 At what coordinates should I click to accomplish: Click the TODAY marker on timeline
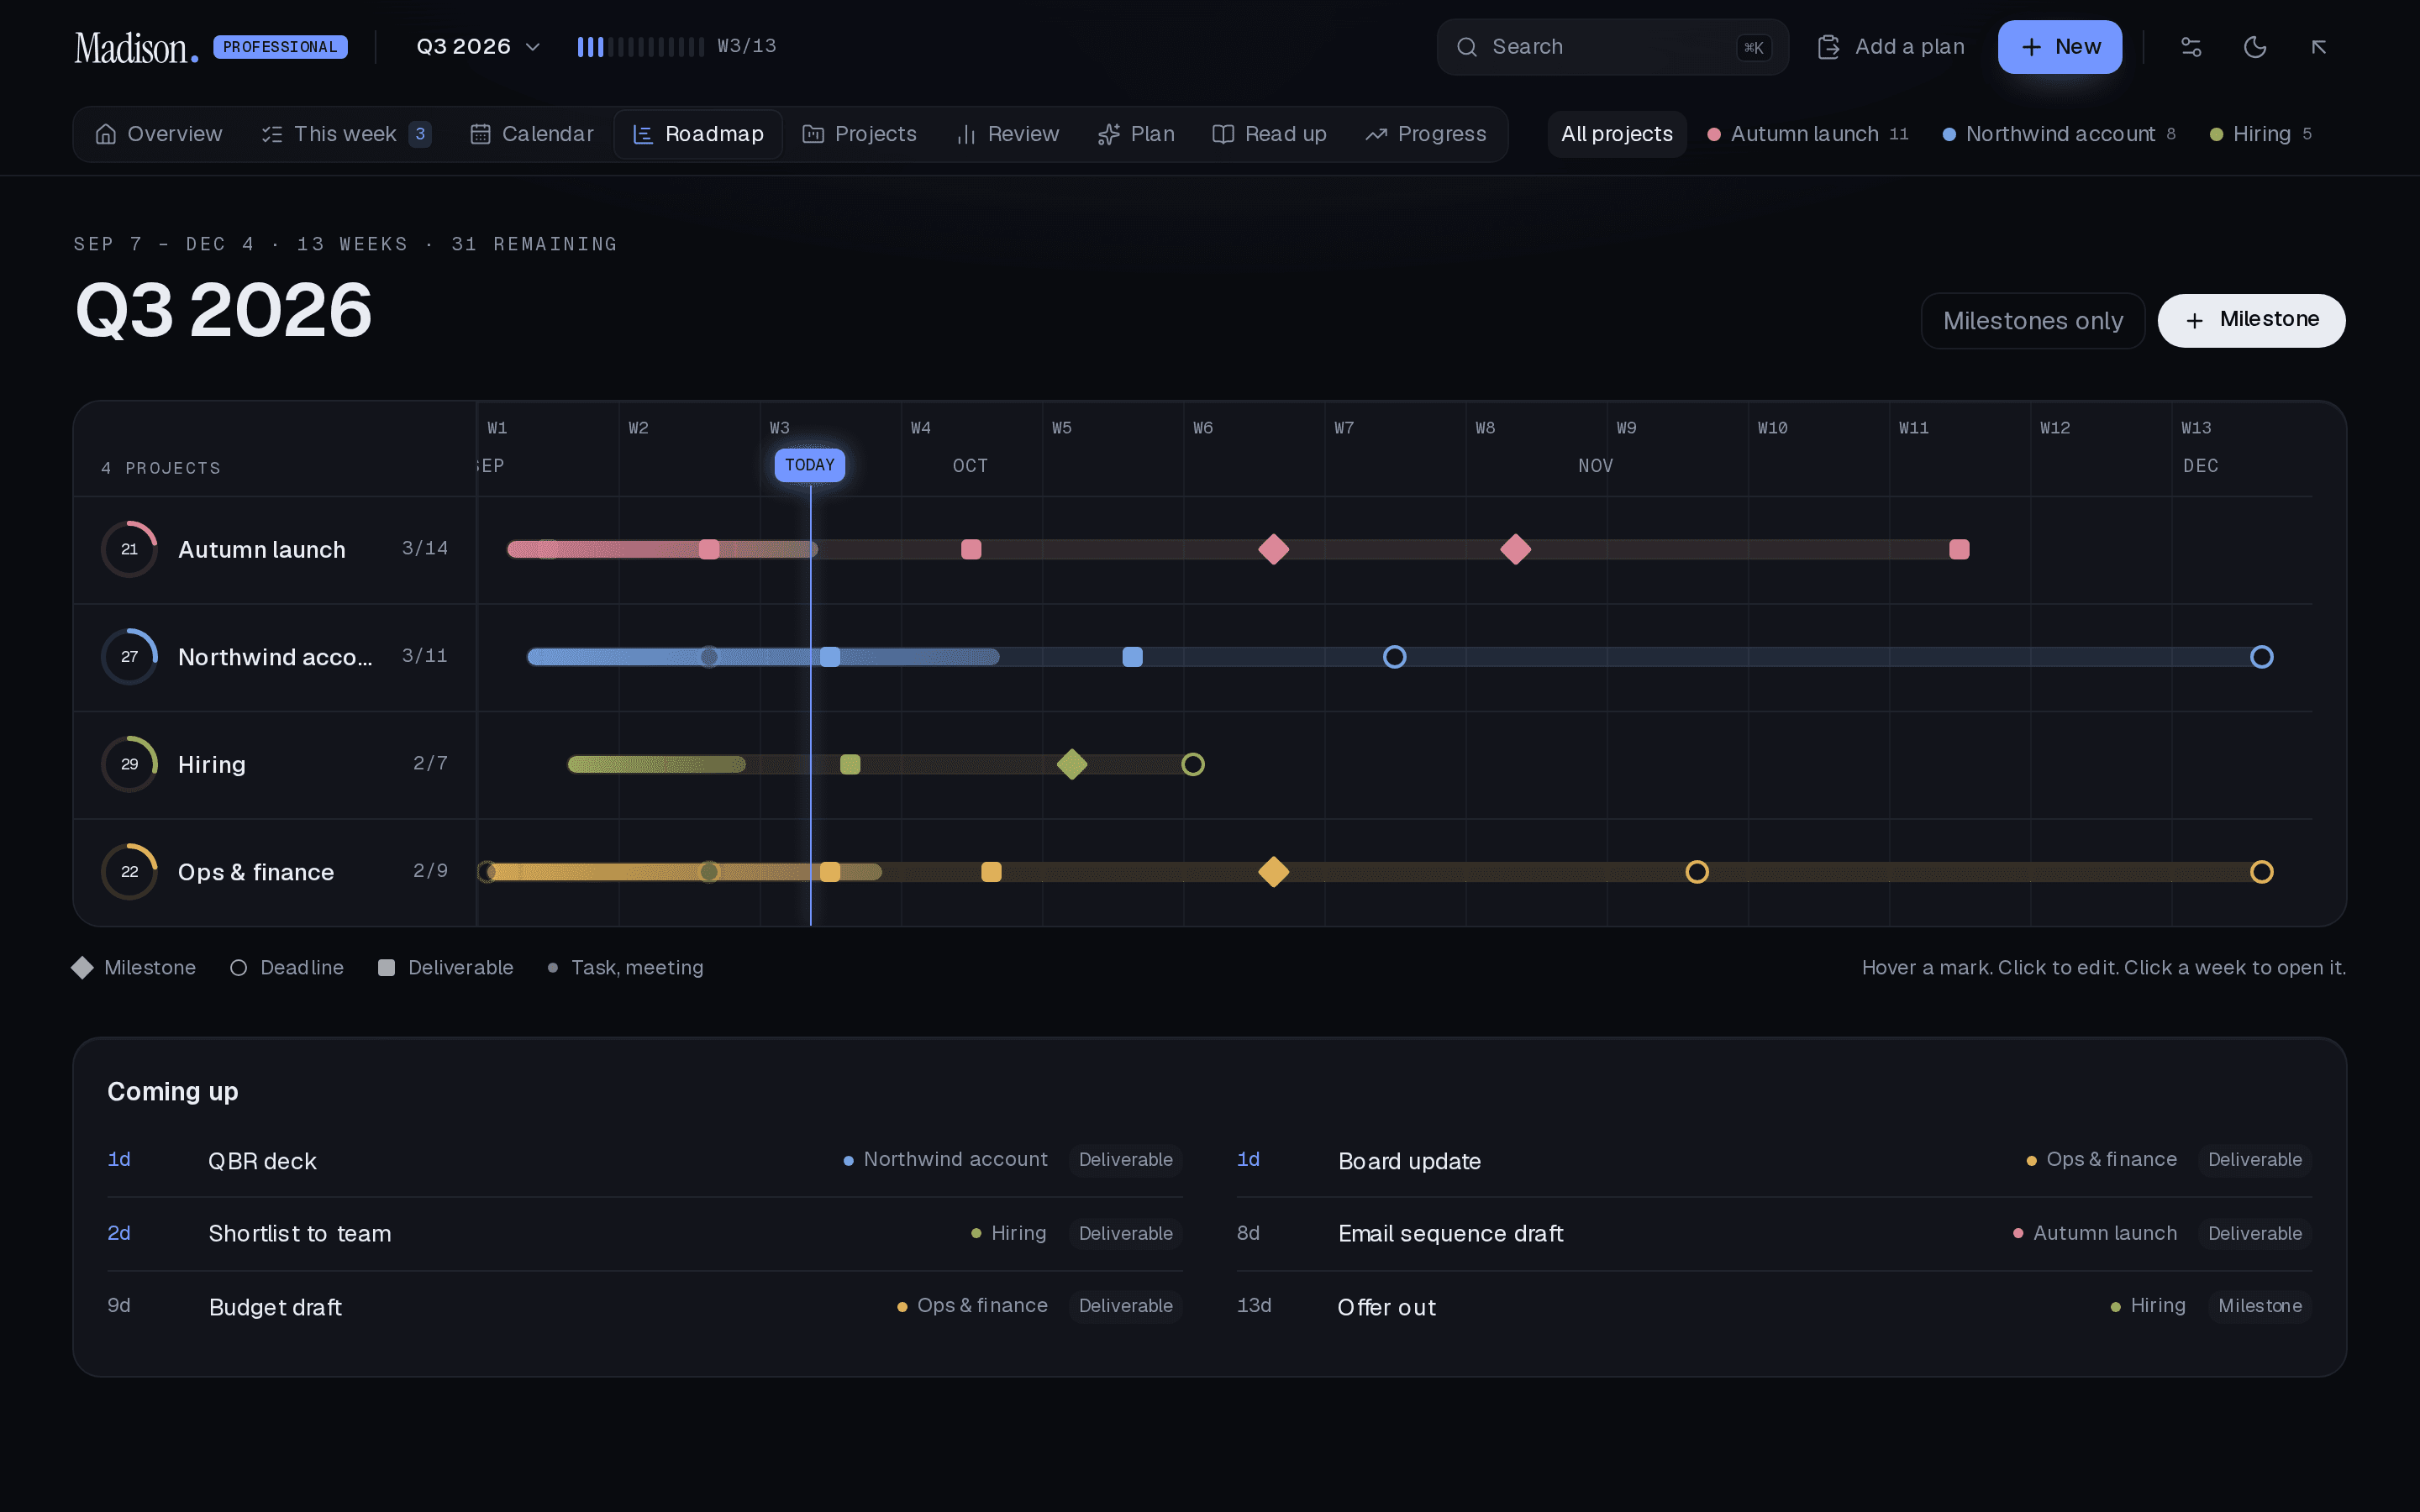coord(810,465)
